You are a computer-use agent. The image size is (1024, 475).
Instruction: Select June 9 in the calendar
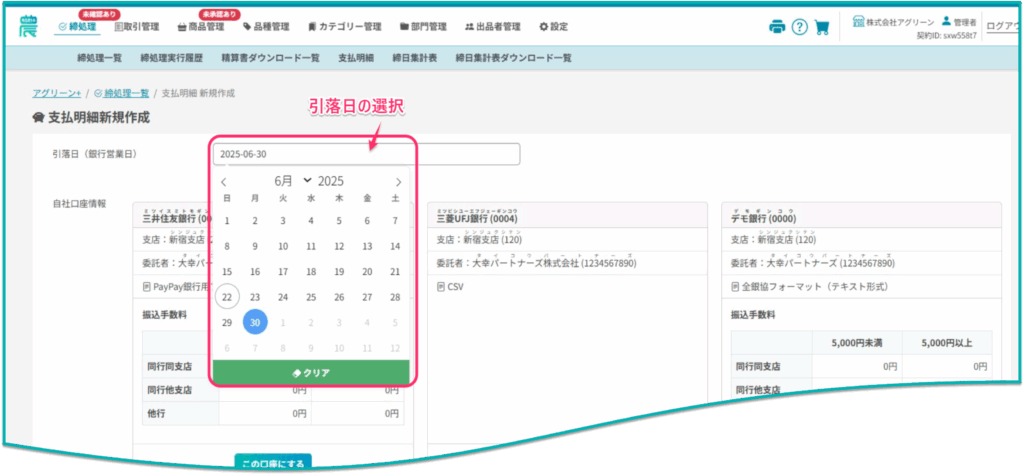click(x=255, y=246)
